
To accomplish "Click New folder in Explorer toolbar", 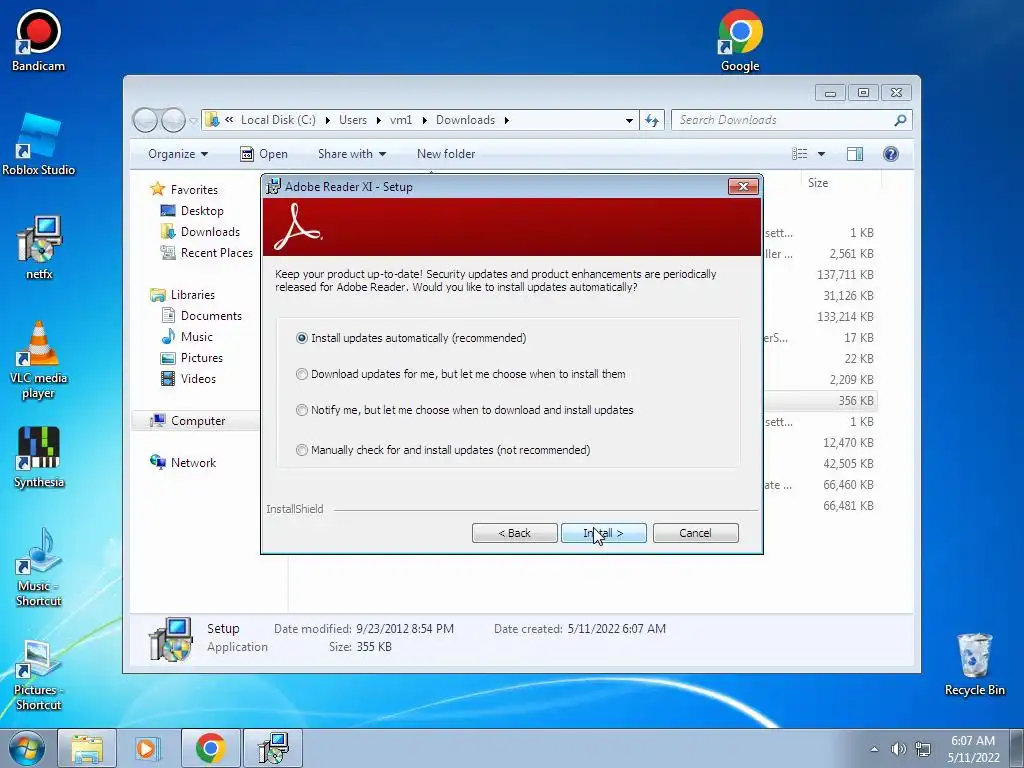I will (x=446, y=154).
